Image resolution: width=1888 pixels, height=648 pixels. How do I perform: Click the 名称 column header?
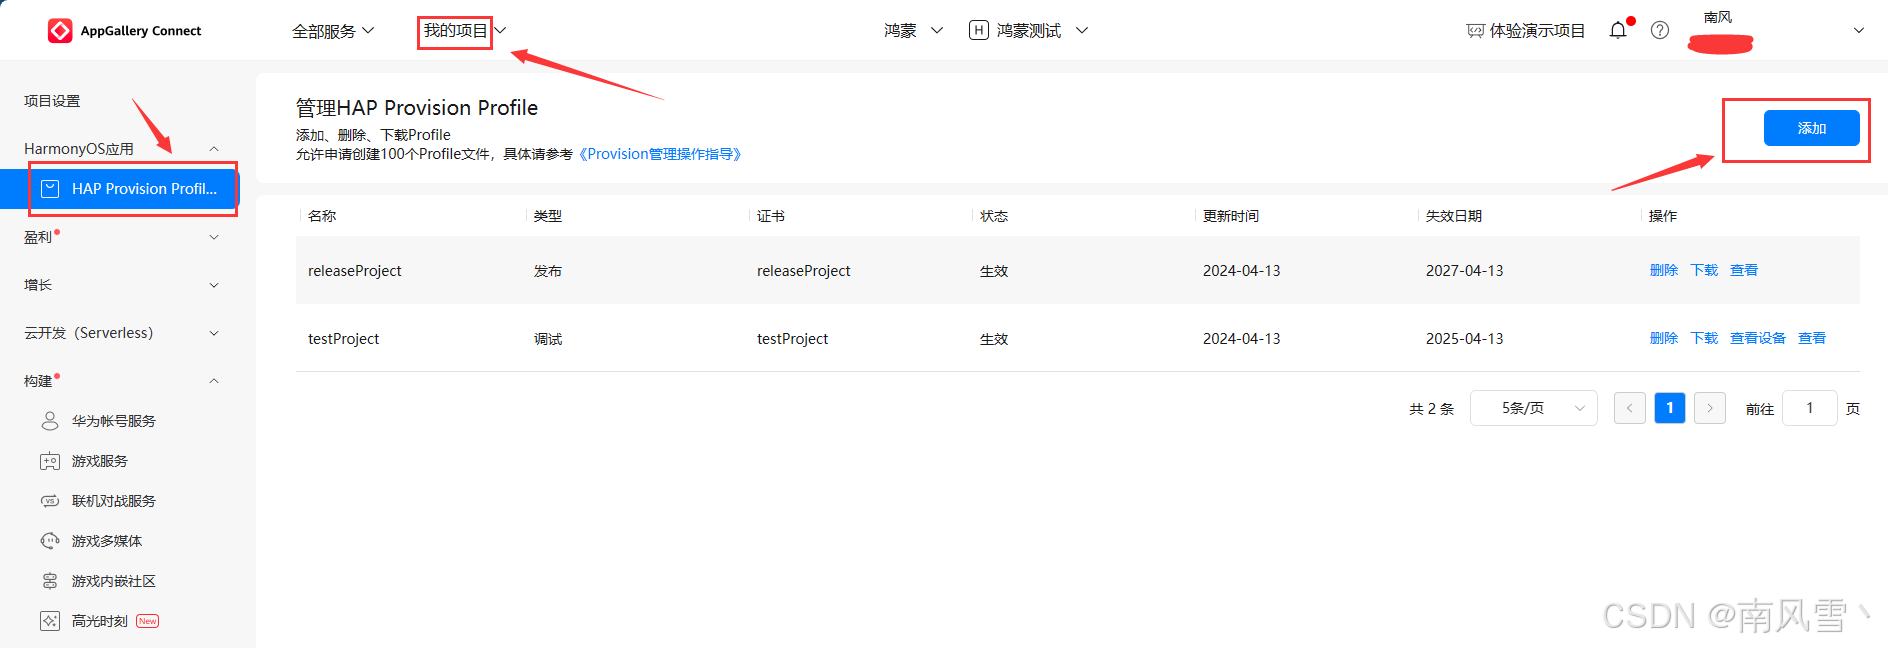[322, 216]
